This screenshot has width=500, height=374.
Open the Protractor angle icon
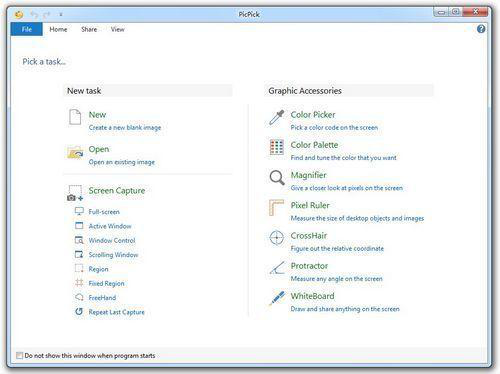pos(277,268)
